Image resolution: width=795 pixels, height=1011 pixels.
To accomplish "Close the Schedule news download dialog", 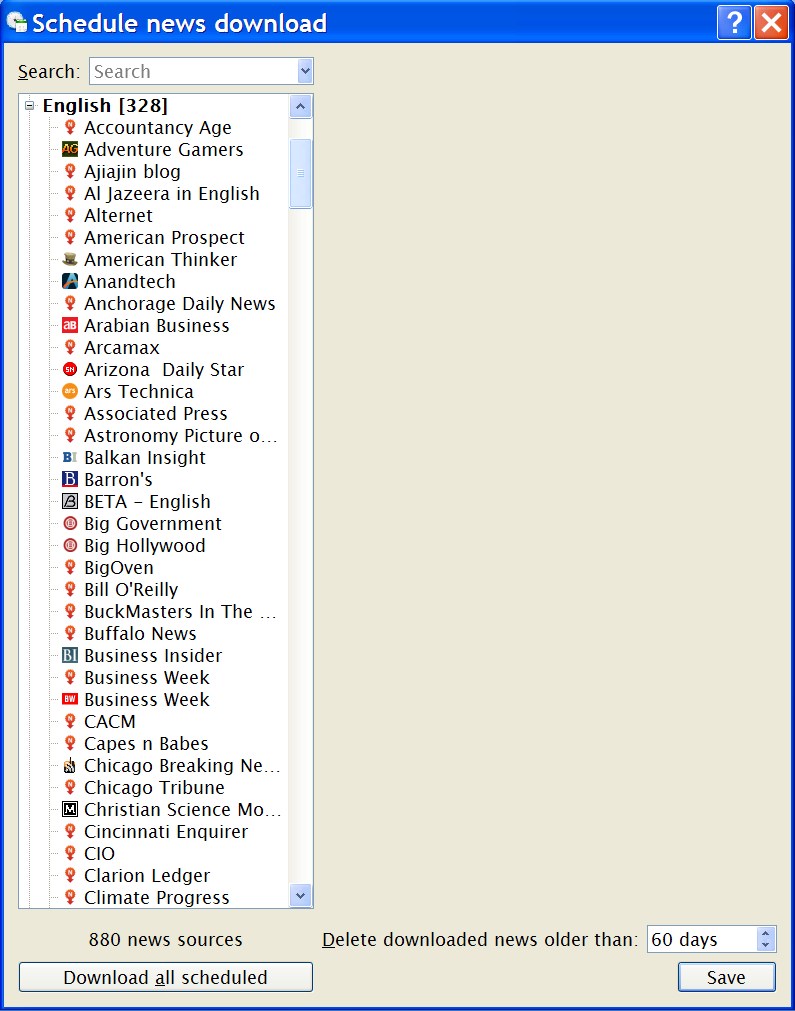I will tap(771, 23).
